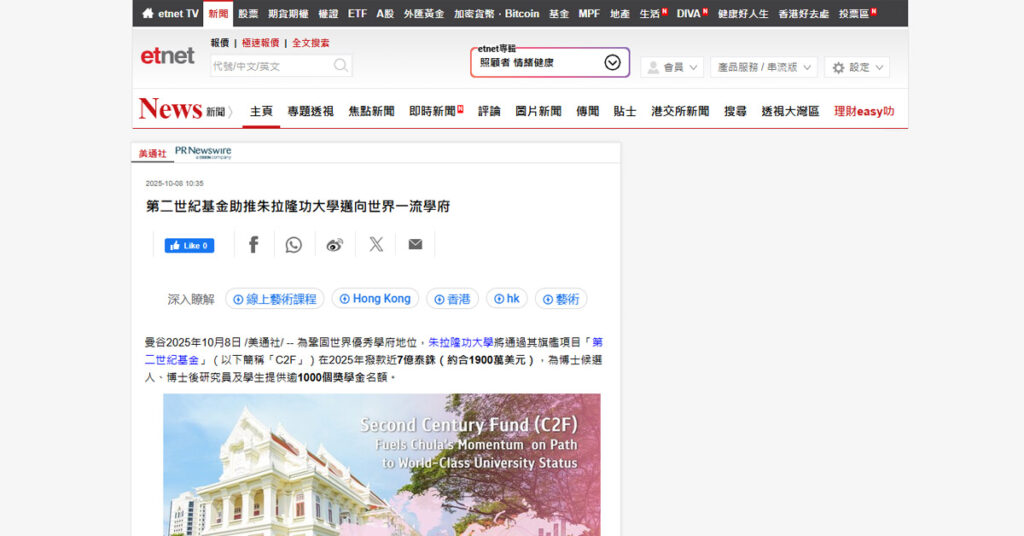Share article by email icon
The width and height of the screenshot is (1024, 536).
[415, 245]
